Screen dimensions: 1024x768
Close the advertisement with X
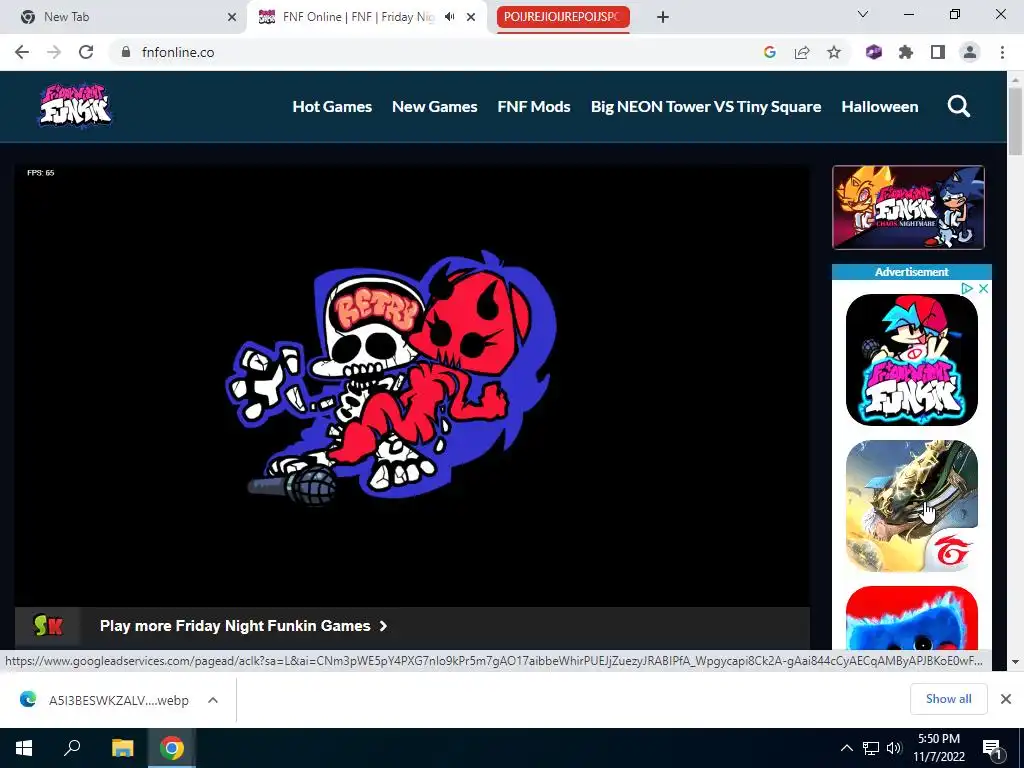[x=984, y=289]
